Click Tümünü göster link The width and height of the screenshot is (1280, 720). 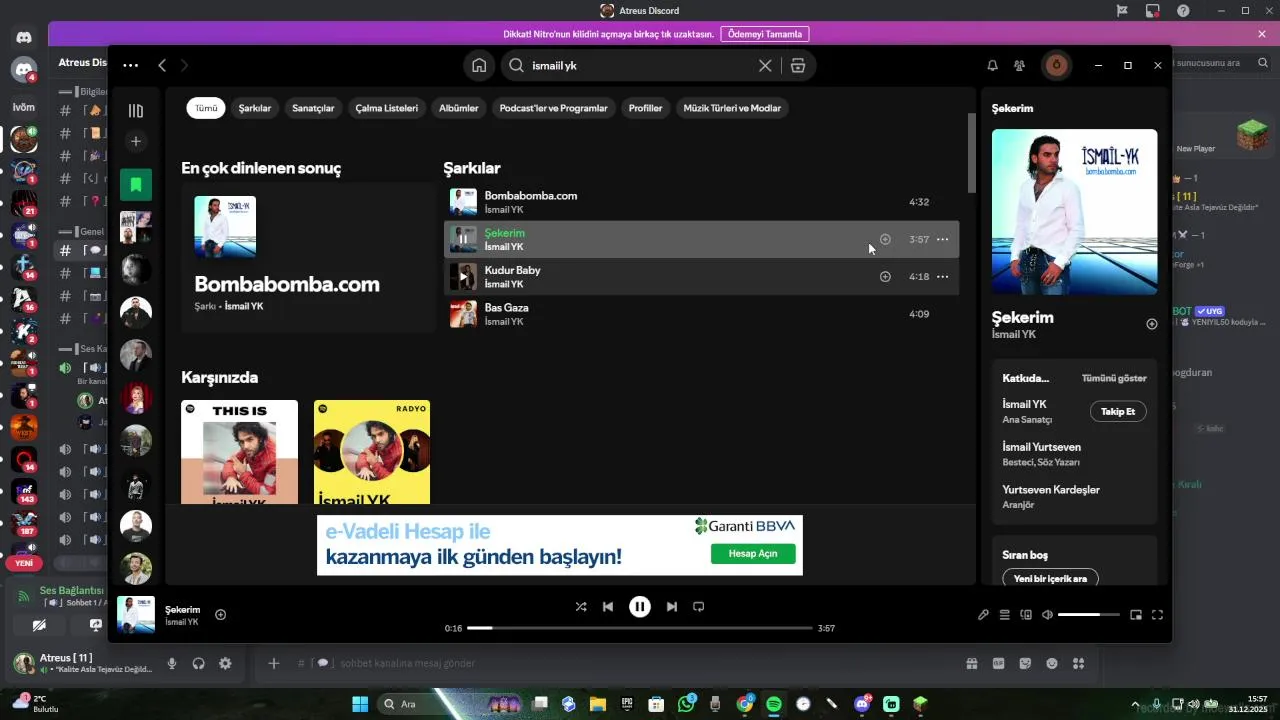click(x=1114, y=378)
